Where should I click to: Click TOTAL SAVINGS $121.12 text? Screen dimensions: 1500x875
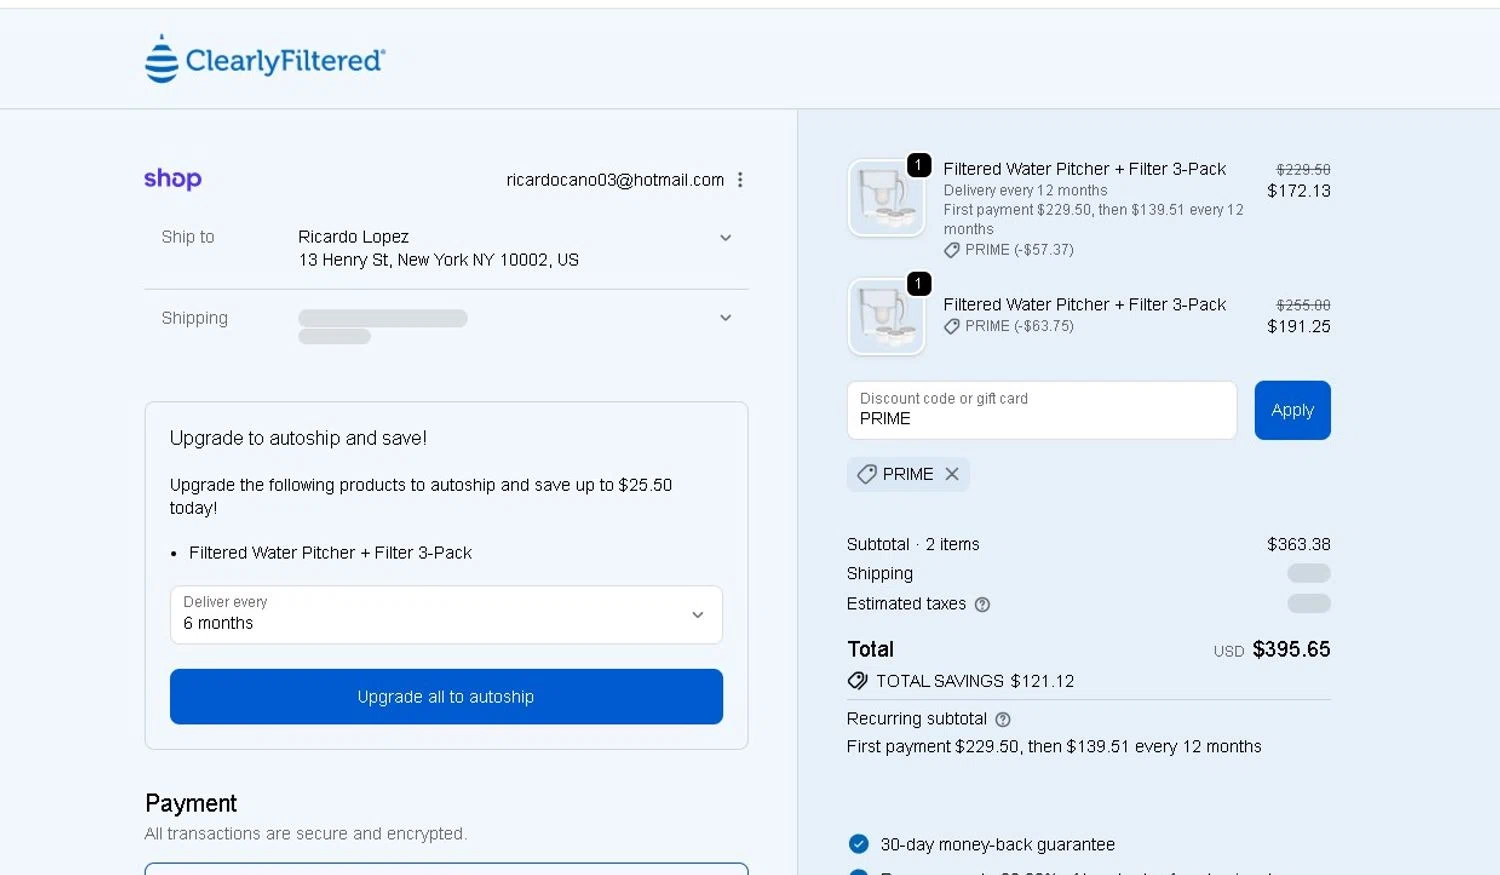[x=975, y=681]
